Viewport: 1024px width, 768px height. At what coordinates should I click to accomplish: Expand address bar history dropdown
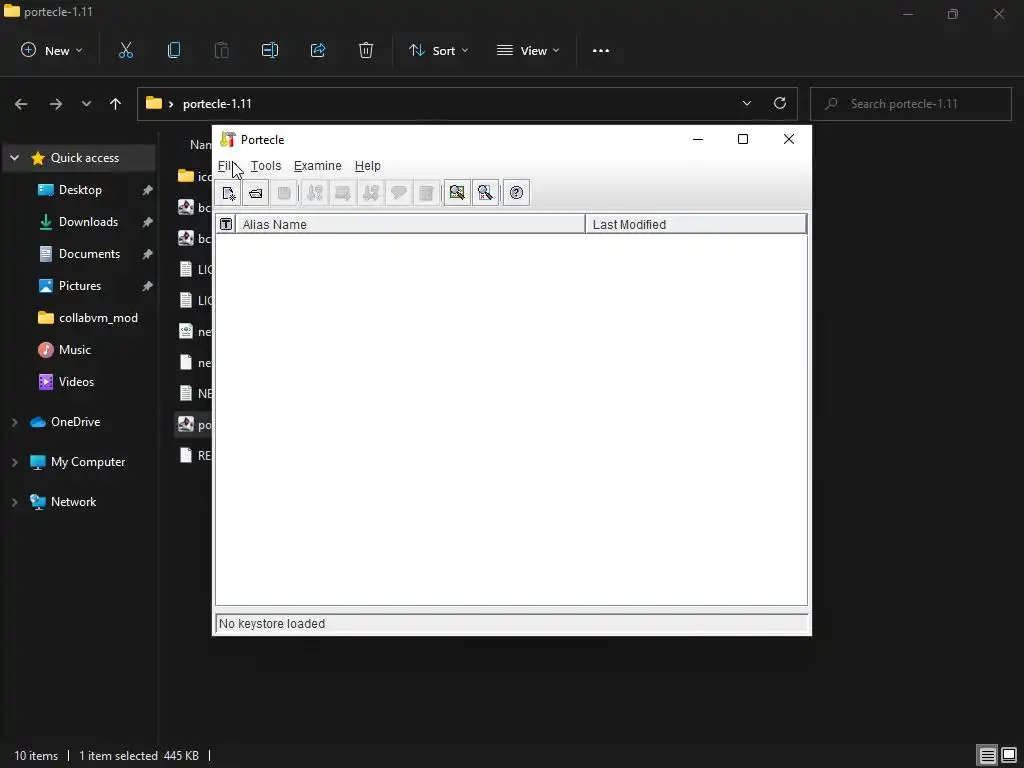746,103
